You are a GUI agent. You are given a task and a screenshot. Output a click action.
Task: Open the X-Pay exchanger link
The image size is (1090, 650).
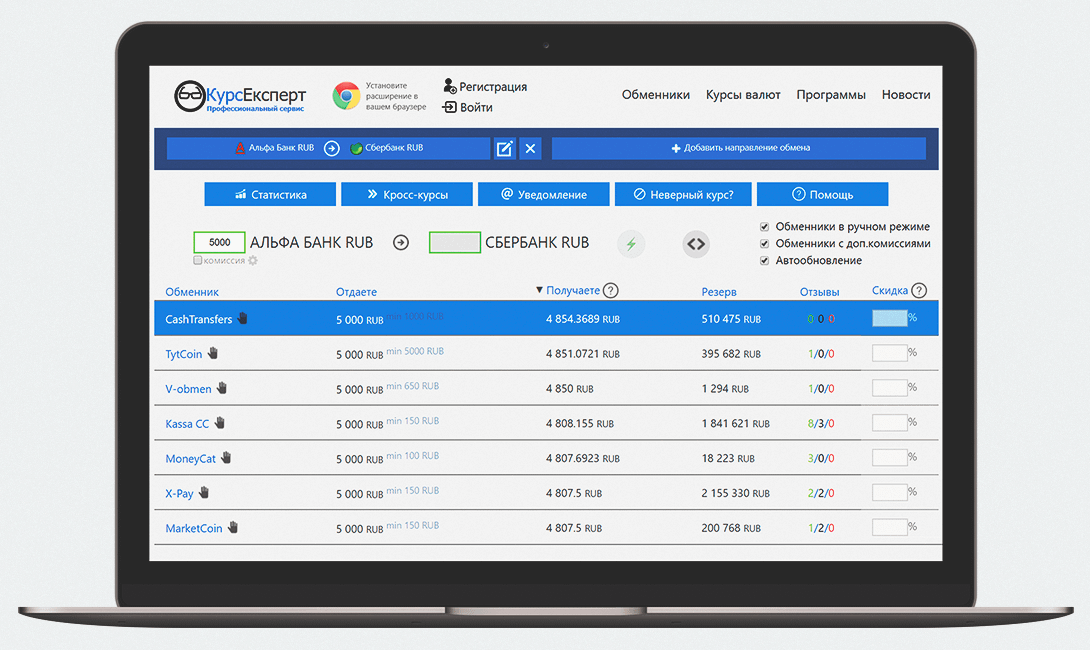pos(179,493)
